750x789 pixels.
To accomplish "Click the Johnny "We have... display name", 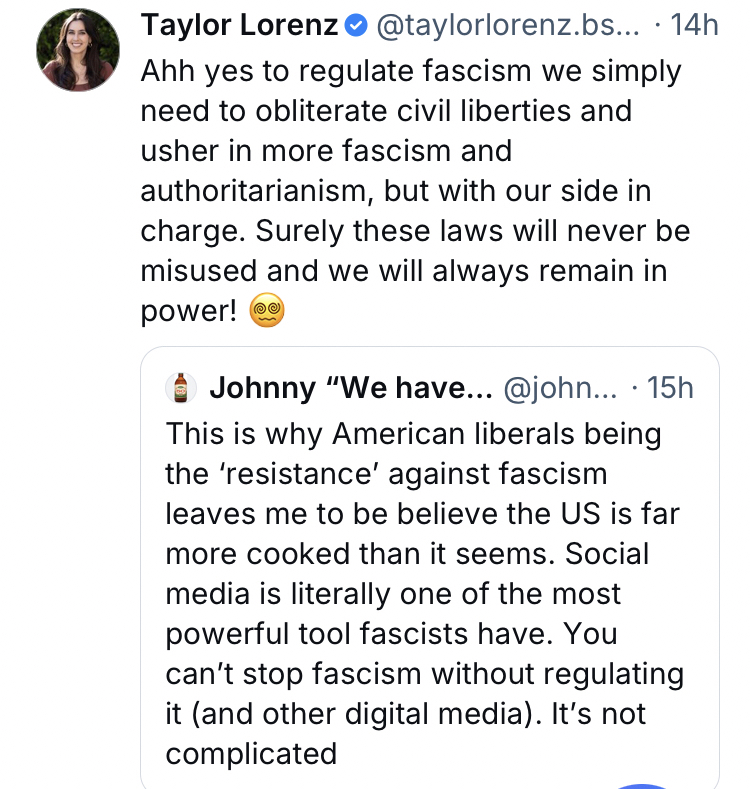I will pyautogui.click(x=352, y=388).
